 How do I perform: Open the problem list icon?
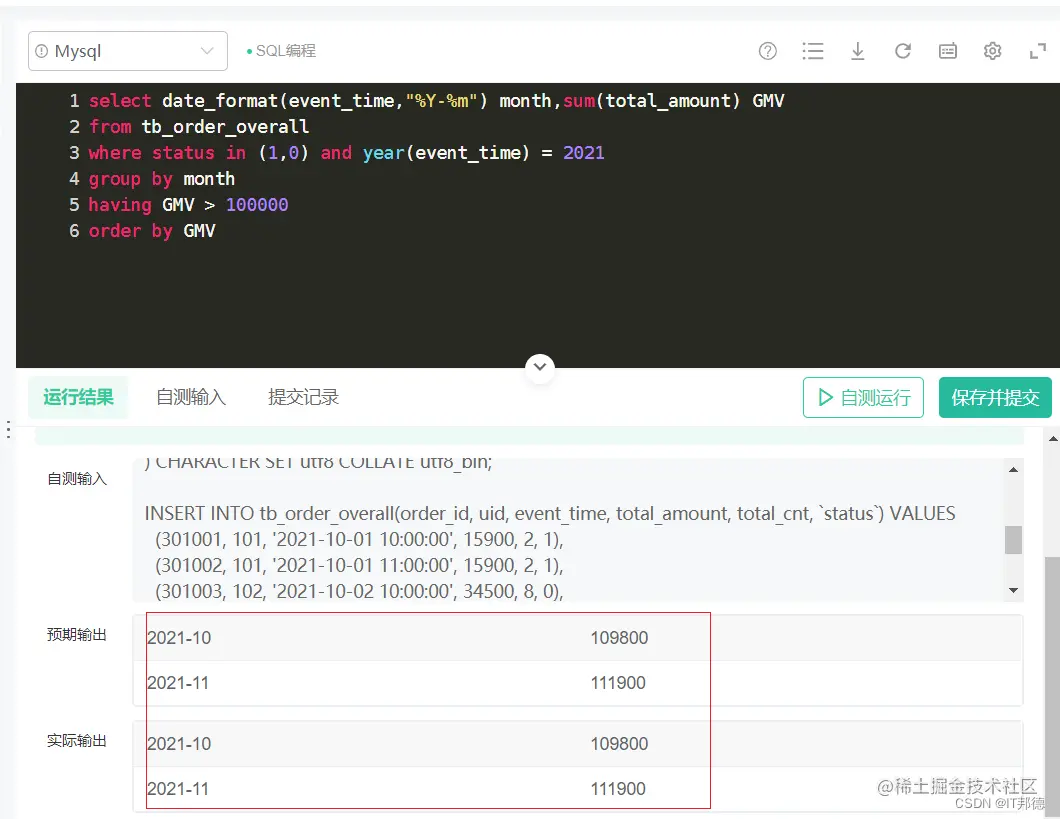pyautogui.click(x=813, y=51)
